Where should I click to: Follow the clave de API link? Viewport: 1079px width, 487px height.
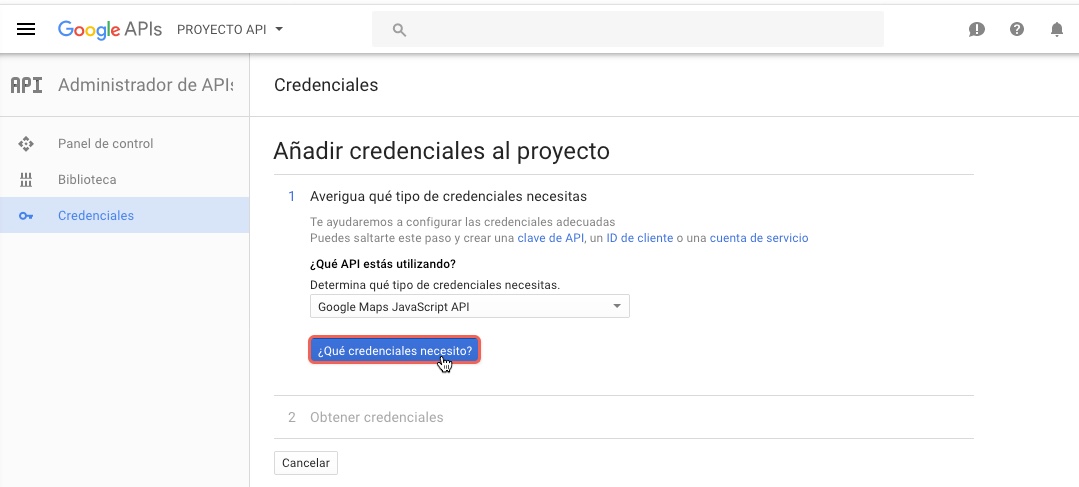[x=551, y=238]
